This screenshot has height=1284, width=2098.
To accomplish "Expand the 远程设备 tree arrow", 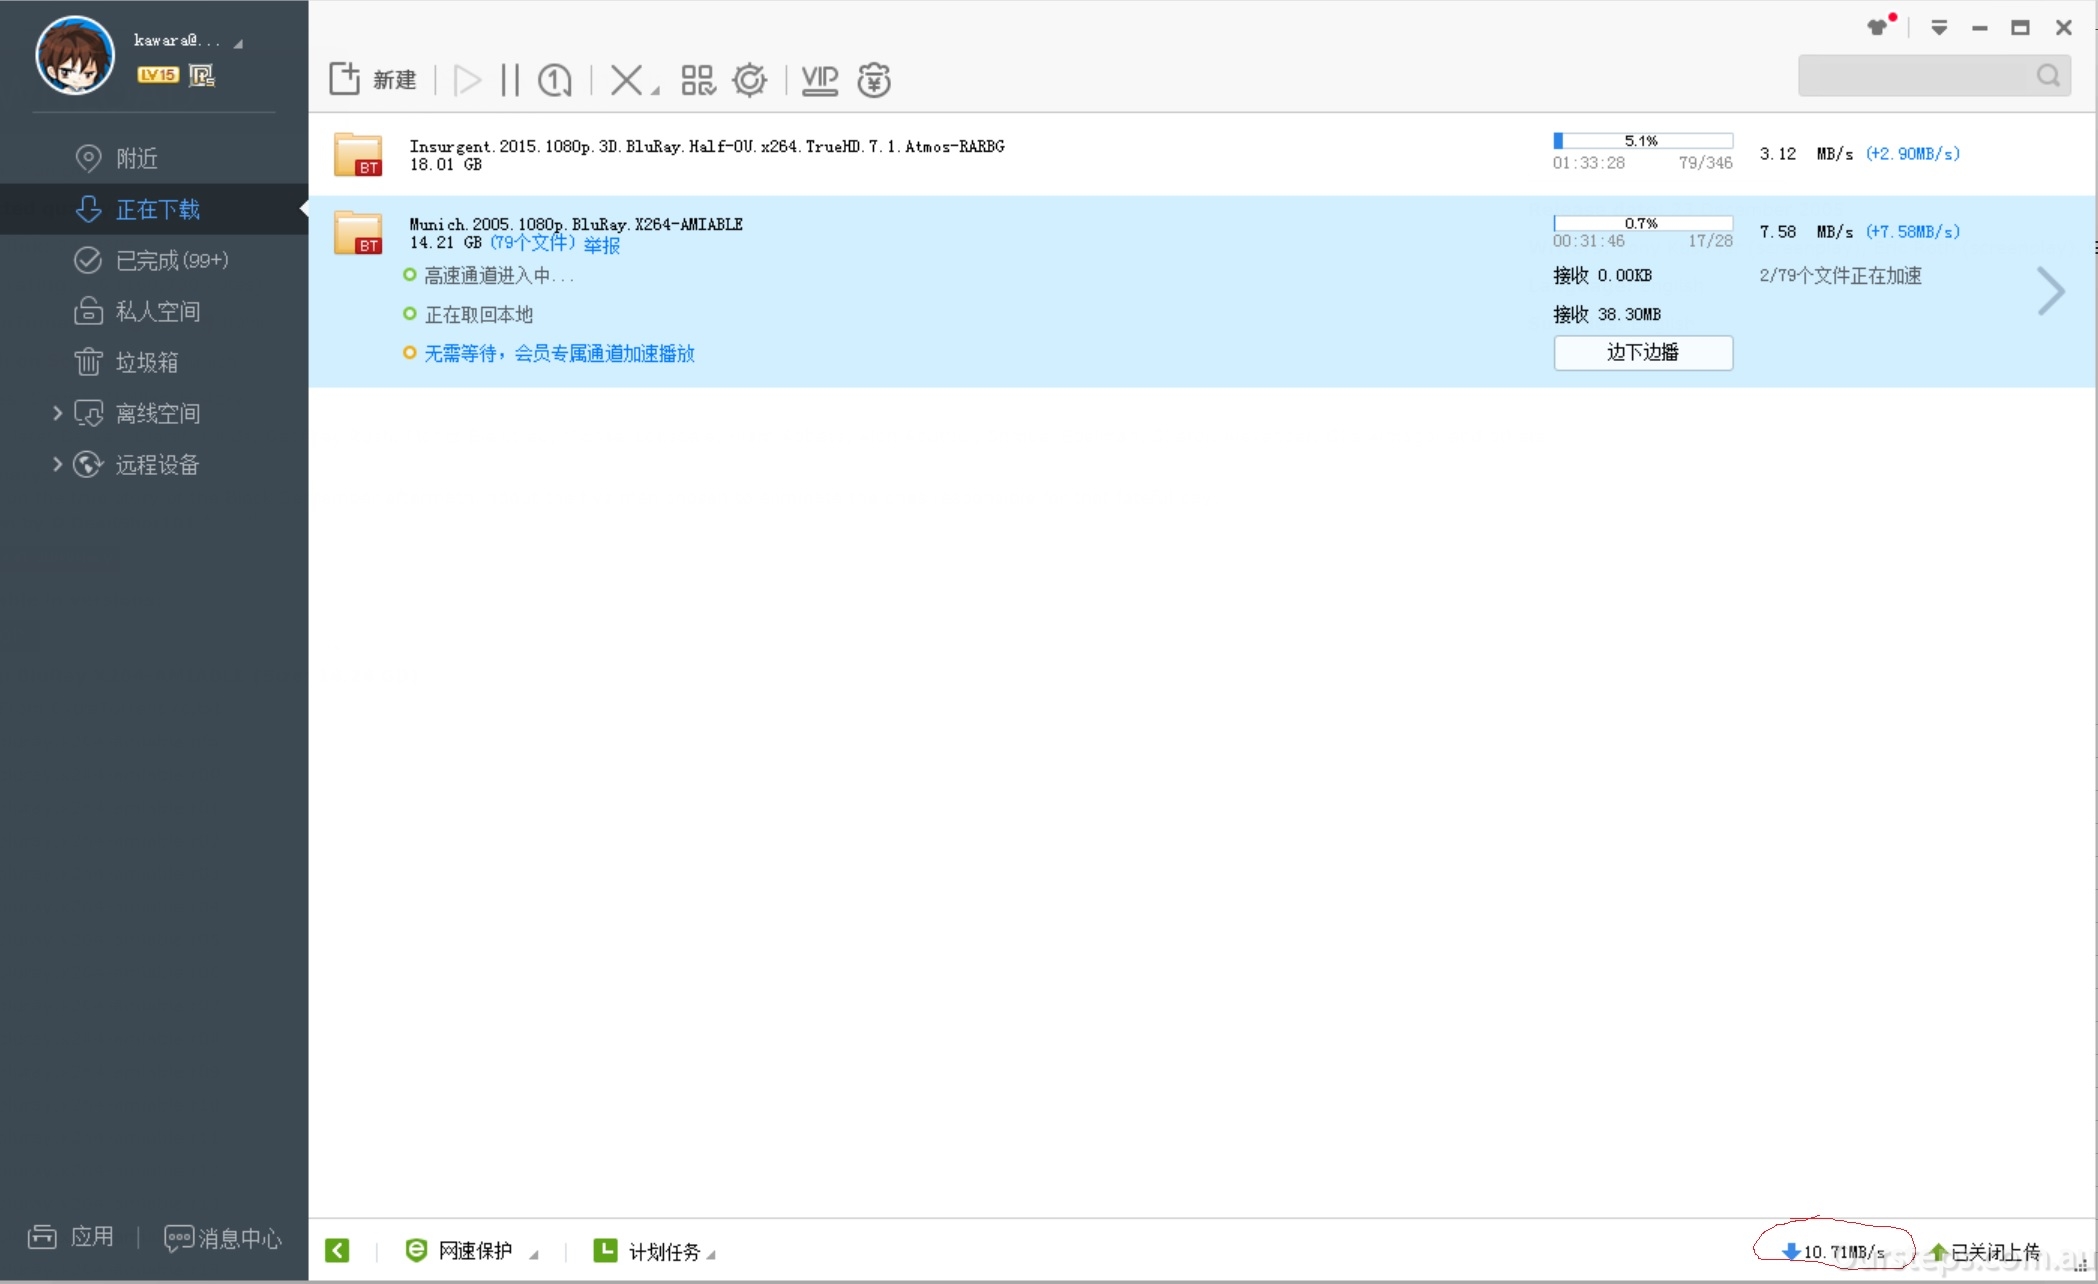I will (x=57, y=464).
